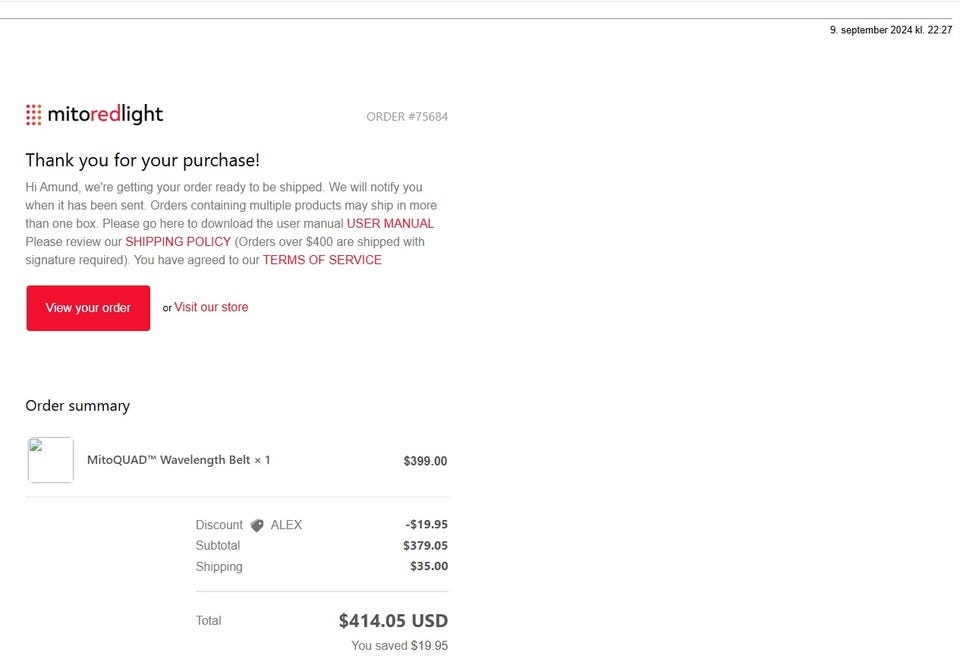This screenshot has width=960, height=659.
Task: Open the SHIPPING POLICY link
Action: pyautogui.click(x=178, y=242)
